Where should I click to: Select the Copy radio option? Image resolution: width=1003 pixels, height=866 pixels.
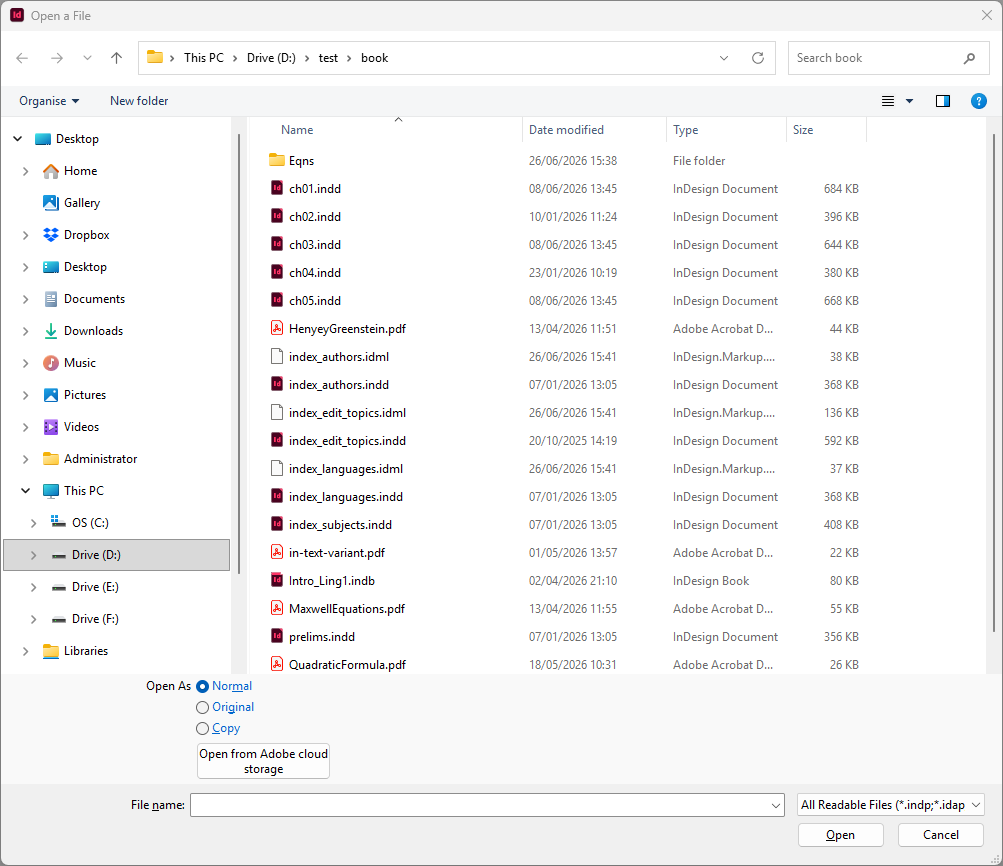click(202, 728)
